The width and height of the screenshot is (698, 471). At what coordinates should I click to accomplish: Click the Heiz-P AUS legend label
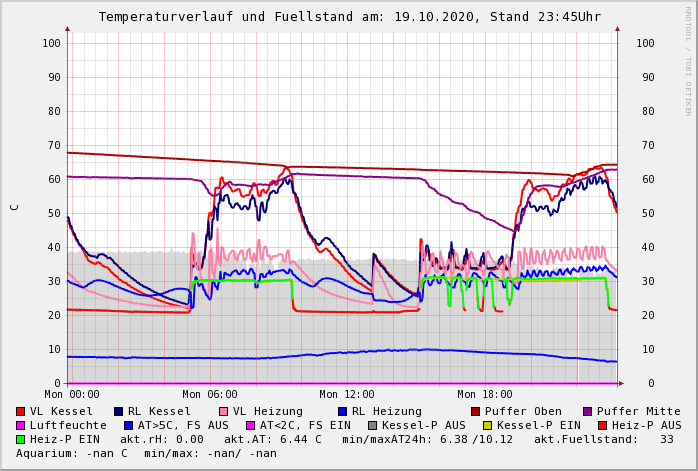[x=645, y=425]
